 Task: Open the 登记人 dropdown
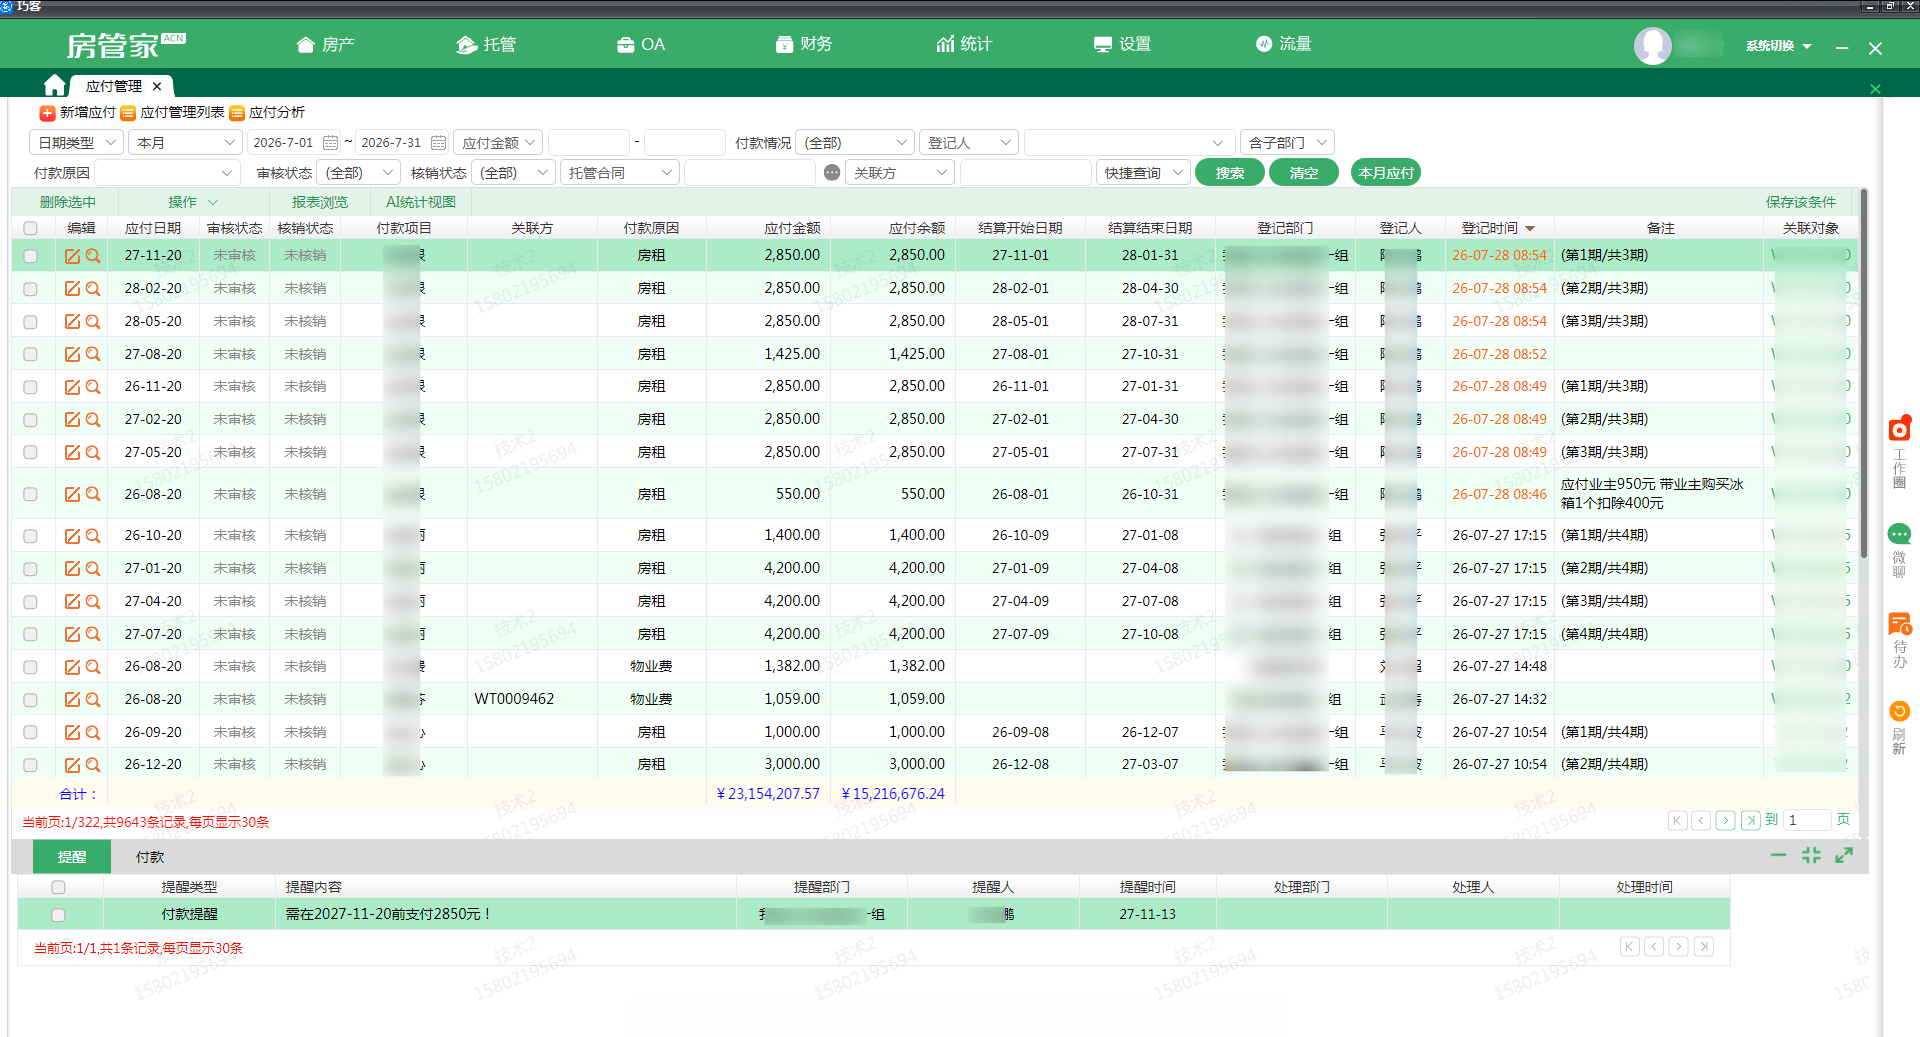coord(969,143)
